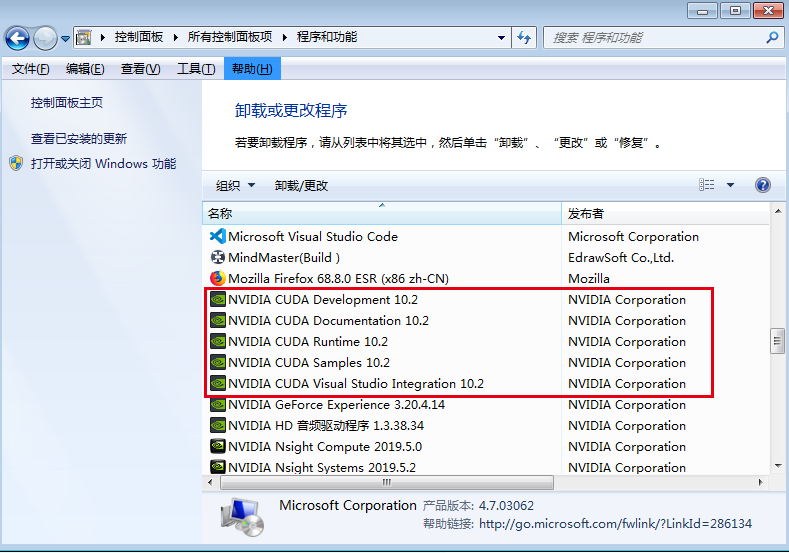Click the details pane program thumbnail

point(243,517)
